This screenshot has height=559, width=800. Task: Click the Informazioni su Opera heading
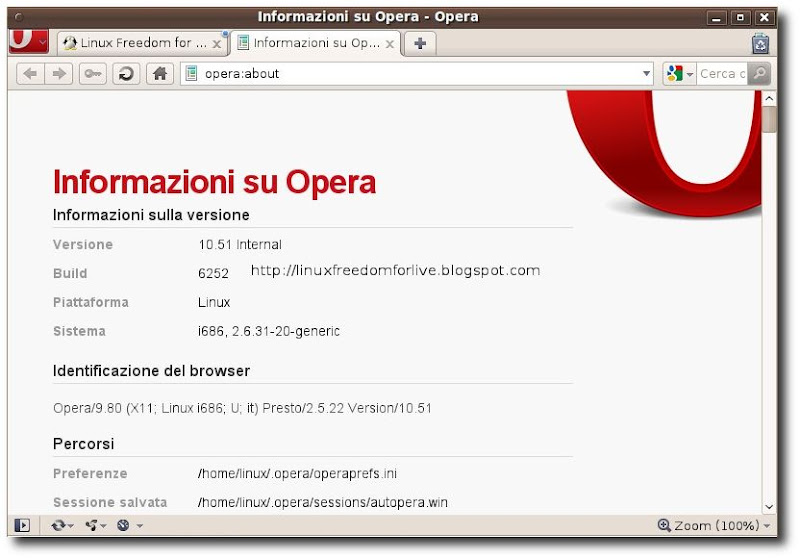pyautogui.click(x=214, y=182)
